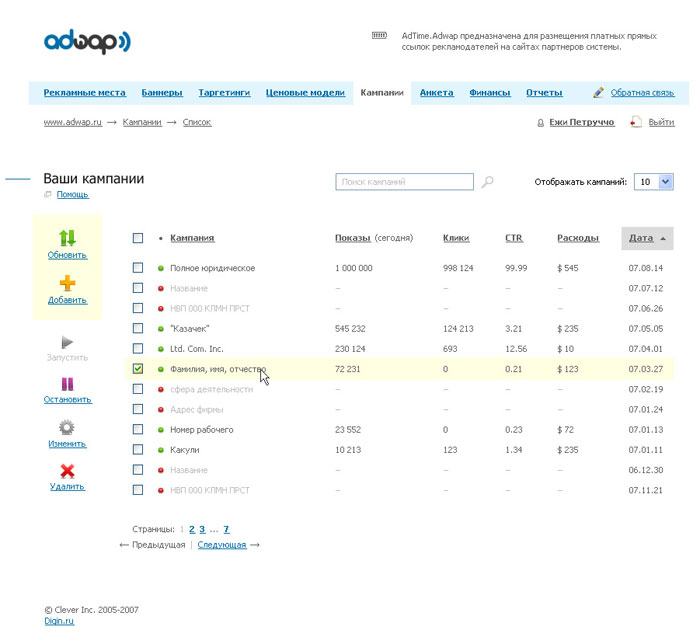Click the magnifier search icon

[487, 183]
